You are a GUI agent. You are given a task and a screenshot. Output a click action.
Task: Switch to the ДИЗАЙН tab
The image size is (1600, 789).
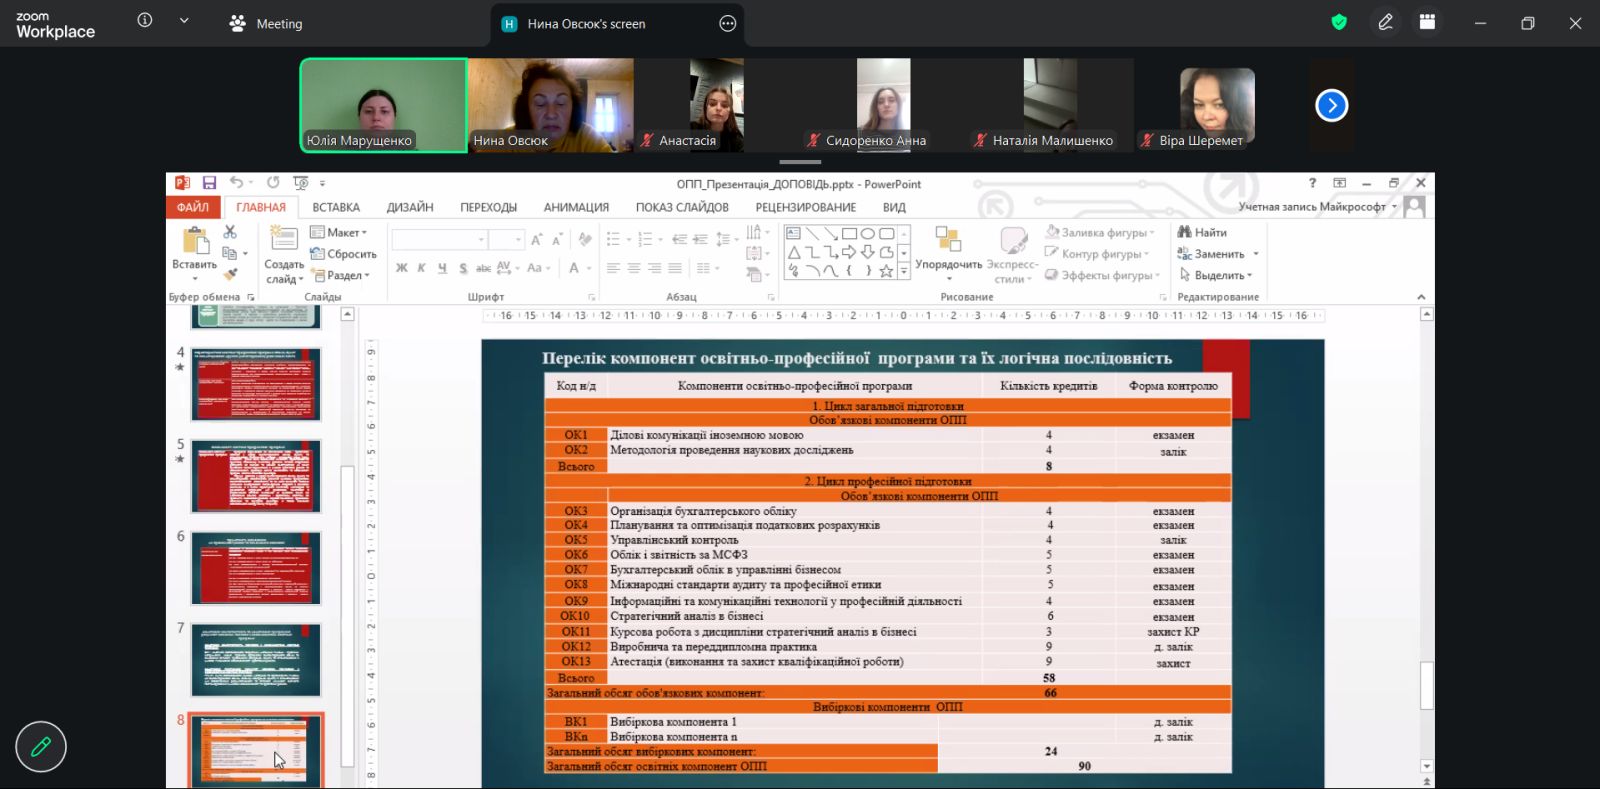coord(410,207)
